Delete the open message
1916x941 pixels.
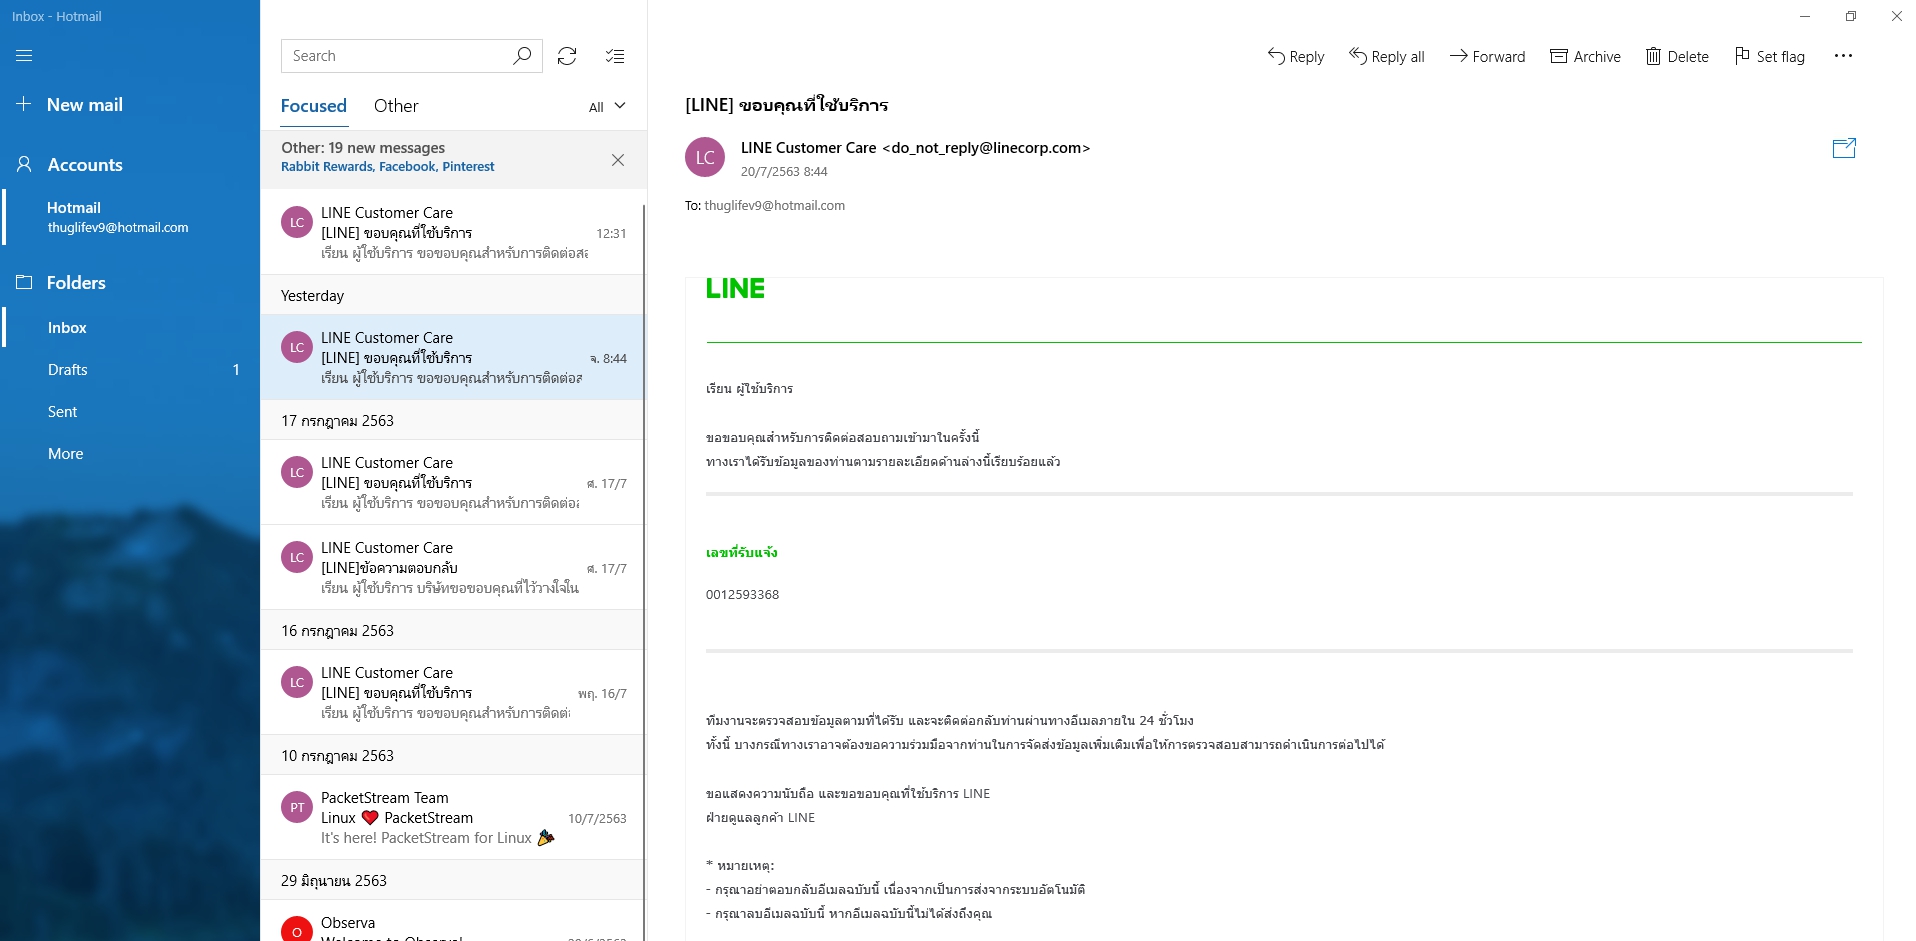(x=1677, y=57)
